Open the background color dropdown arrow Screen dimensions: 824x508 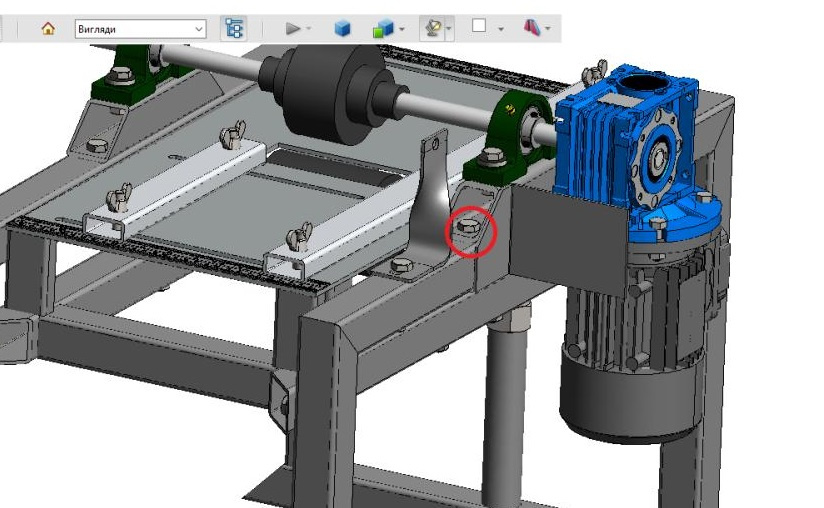pos(501,29)
